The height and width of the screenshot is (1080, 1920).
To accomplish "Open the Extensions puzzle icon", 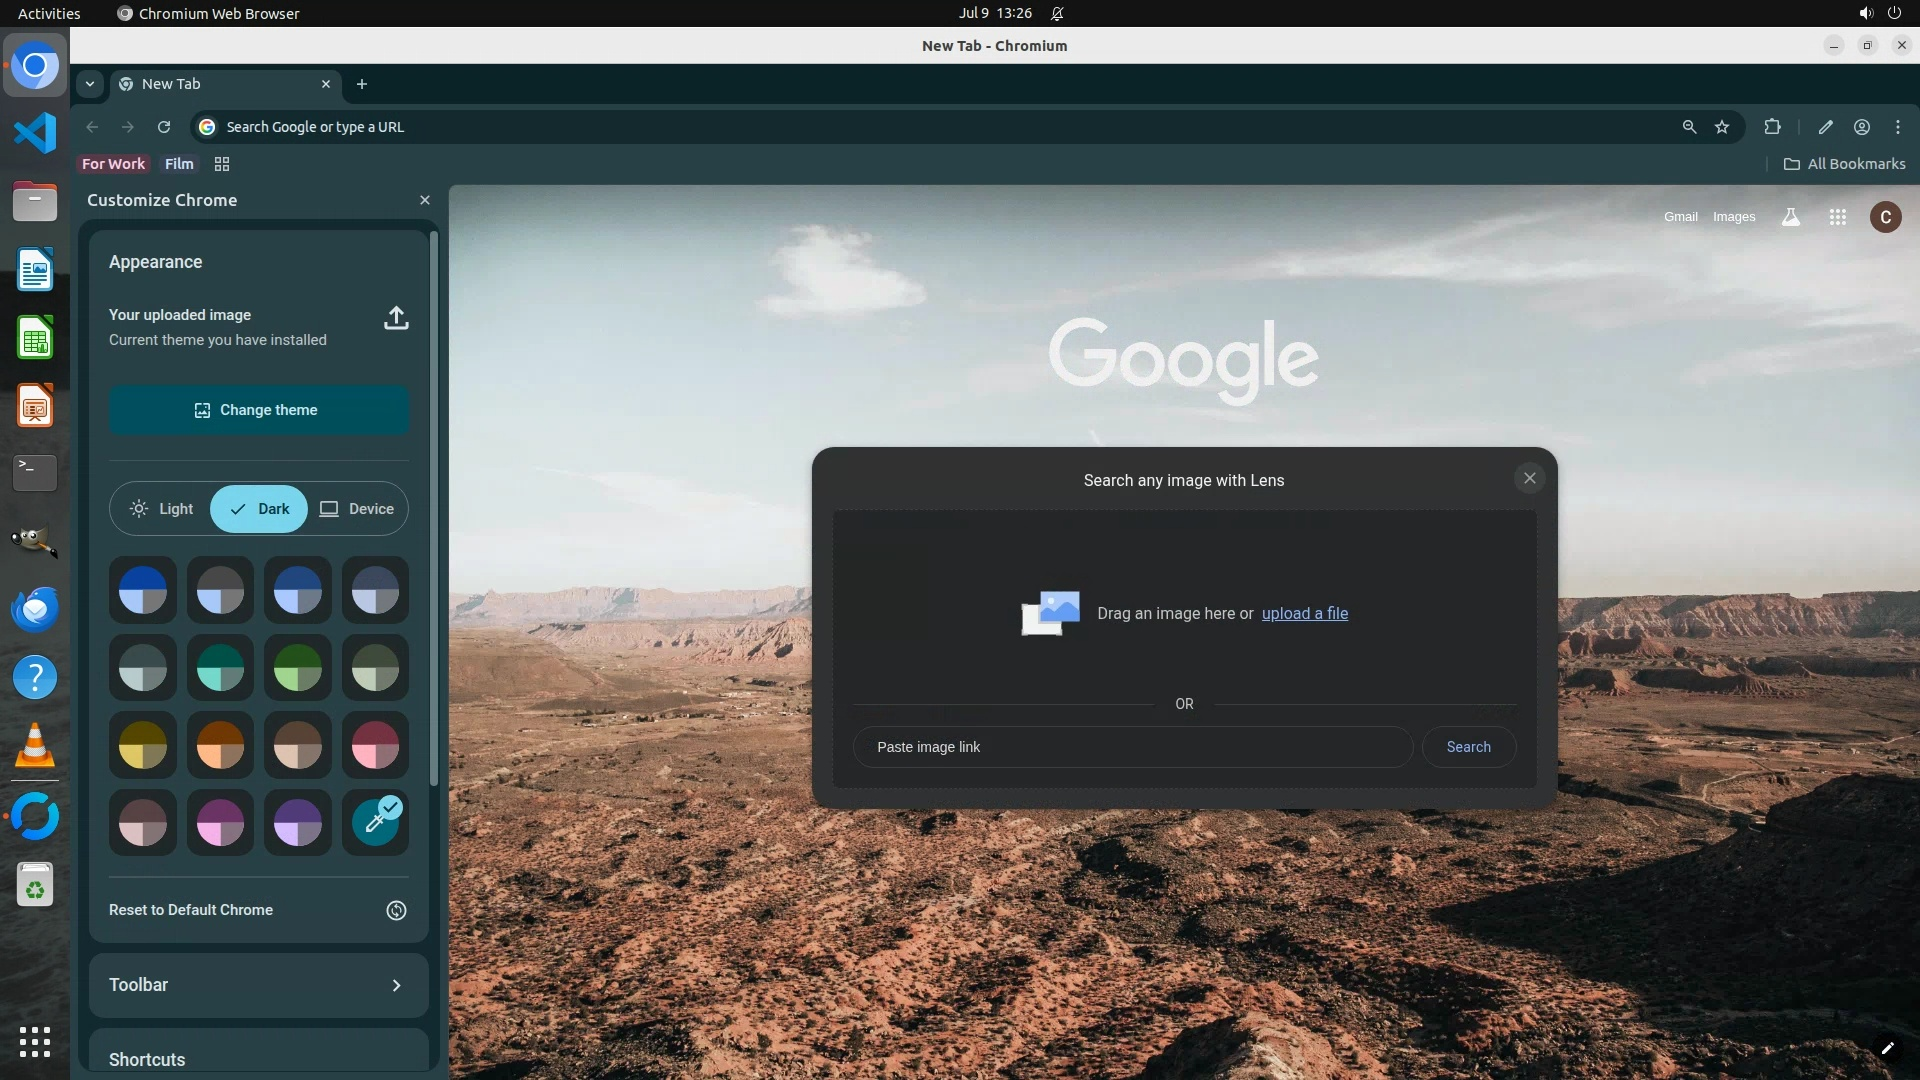I will (1772, 127).
